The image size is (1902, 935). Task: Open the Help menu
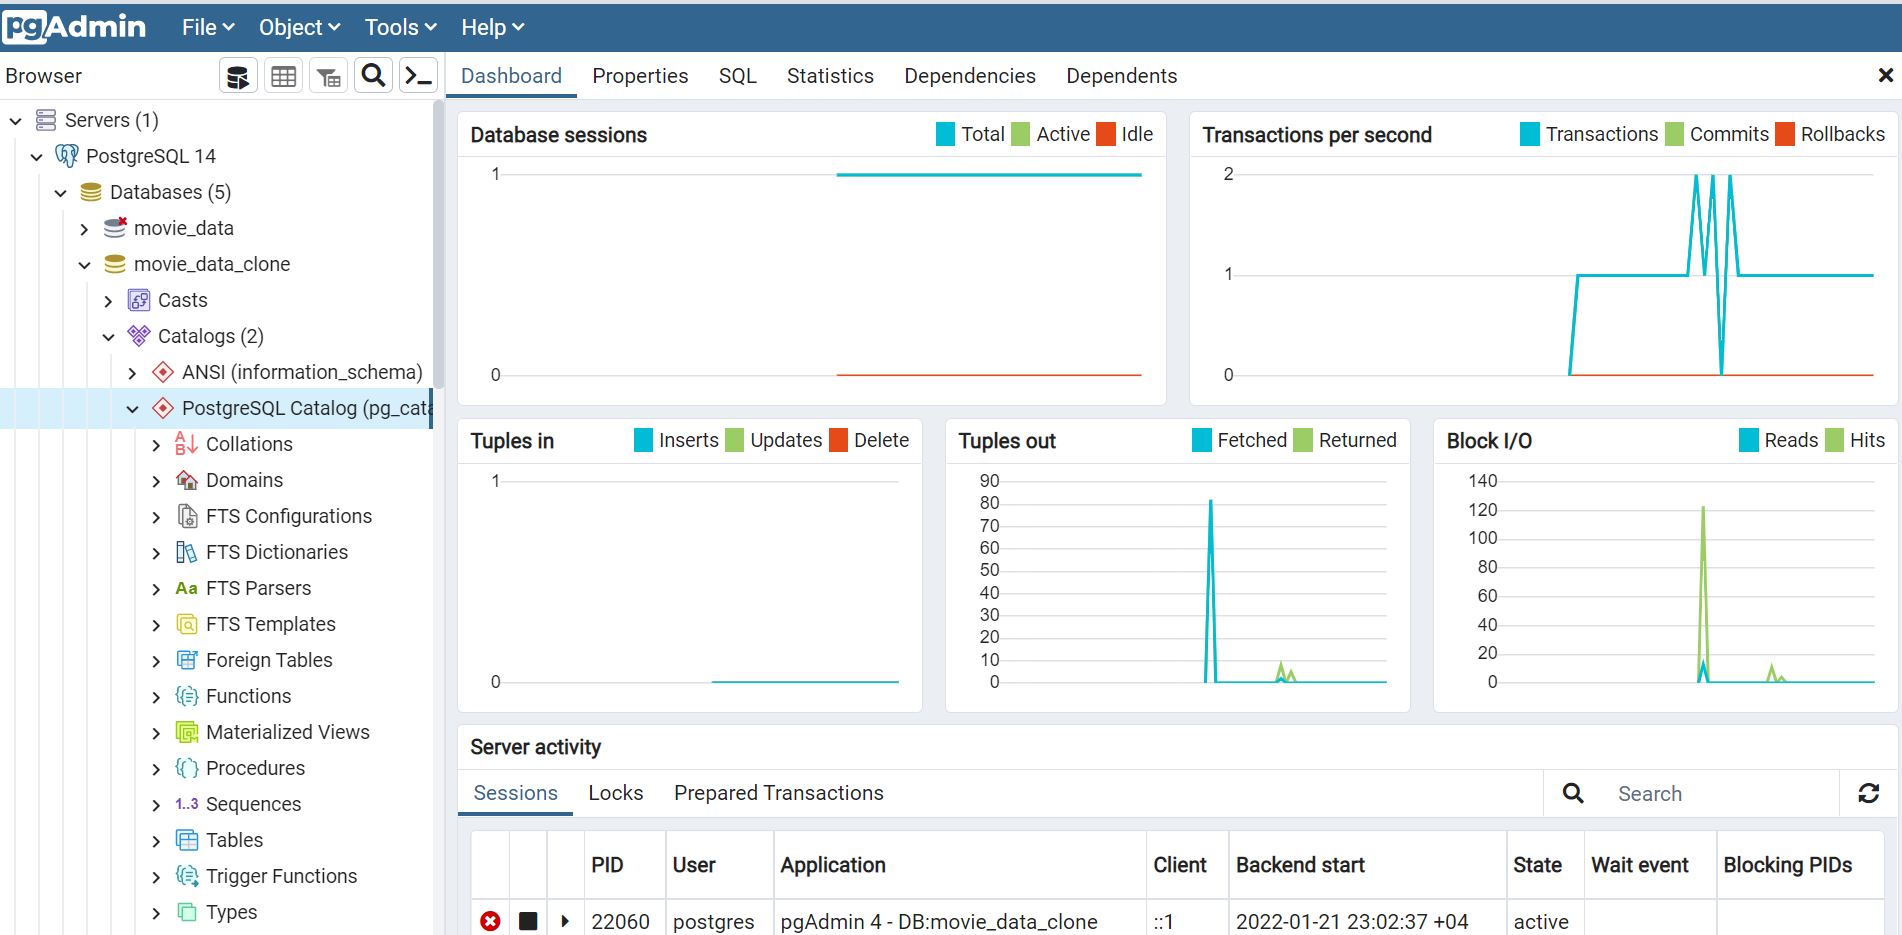pyautogui.click(x=493, y=27)
